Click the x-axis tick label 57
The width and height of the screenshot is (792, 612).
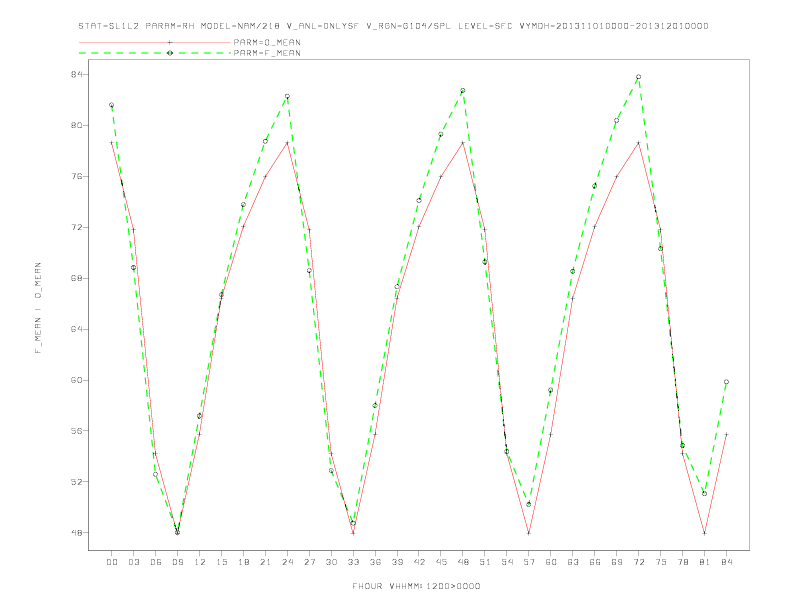[x=529, y=562]
